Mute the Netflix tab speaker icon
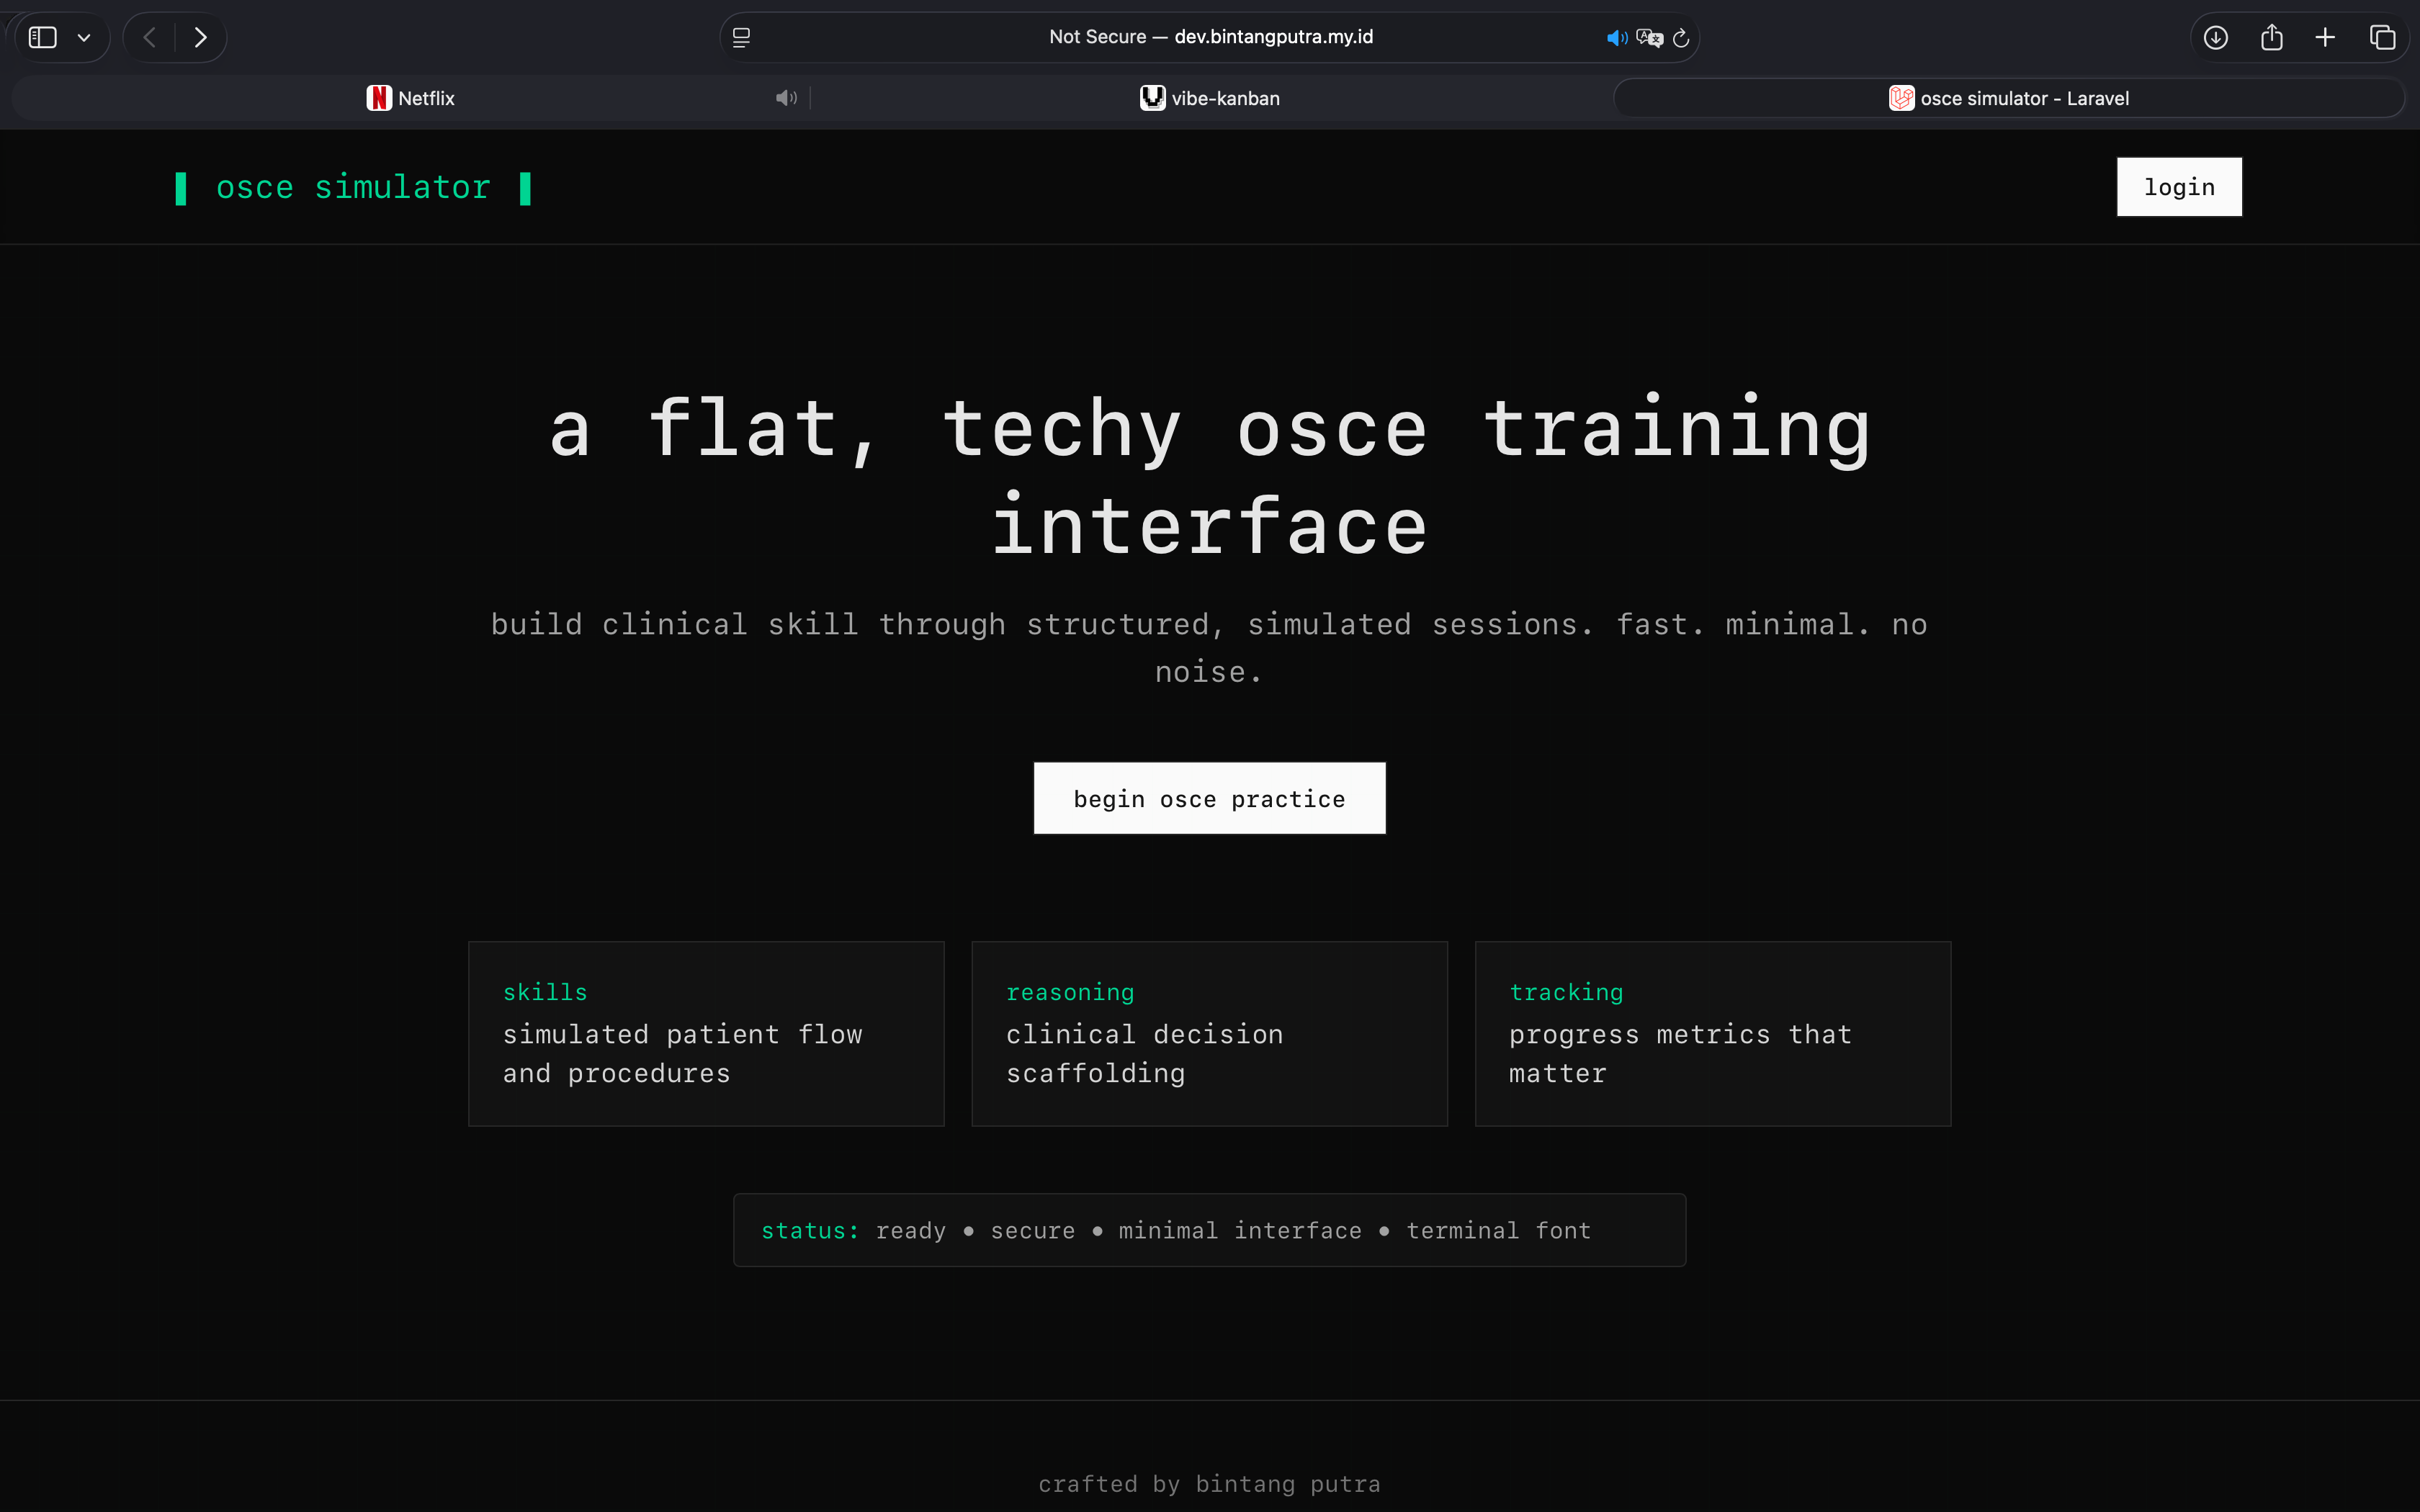This screenshot has width=2420, height=1512. pos(786,98)
